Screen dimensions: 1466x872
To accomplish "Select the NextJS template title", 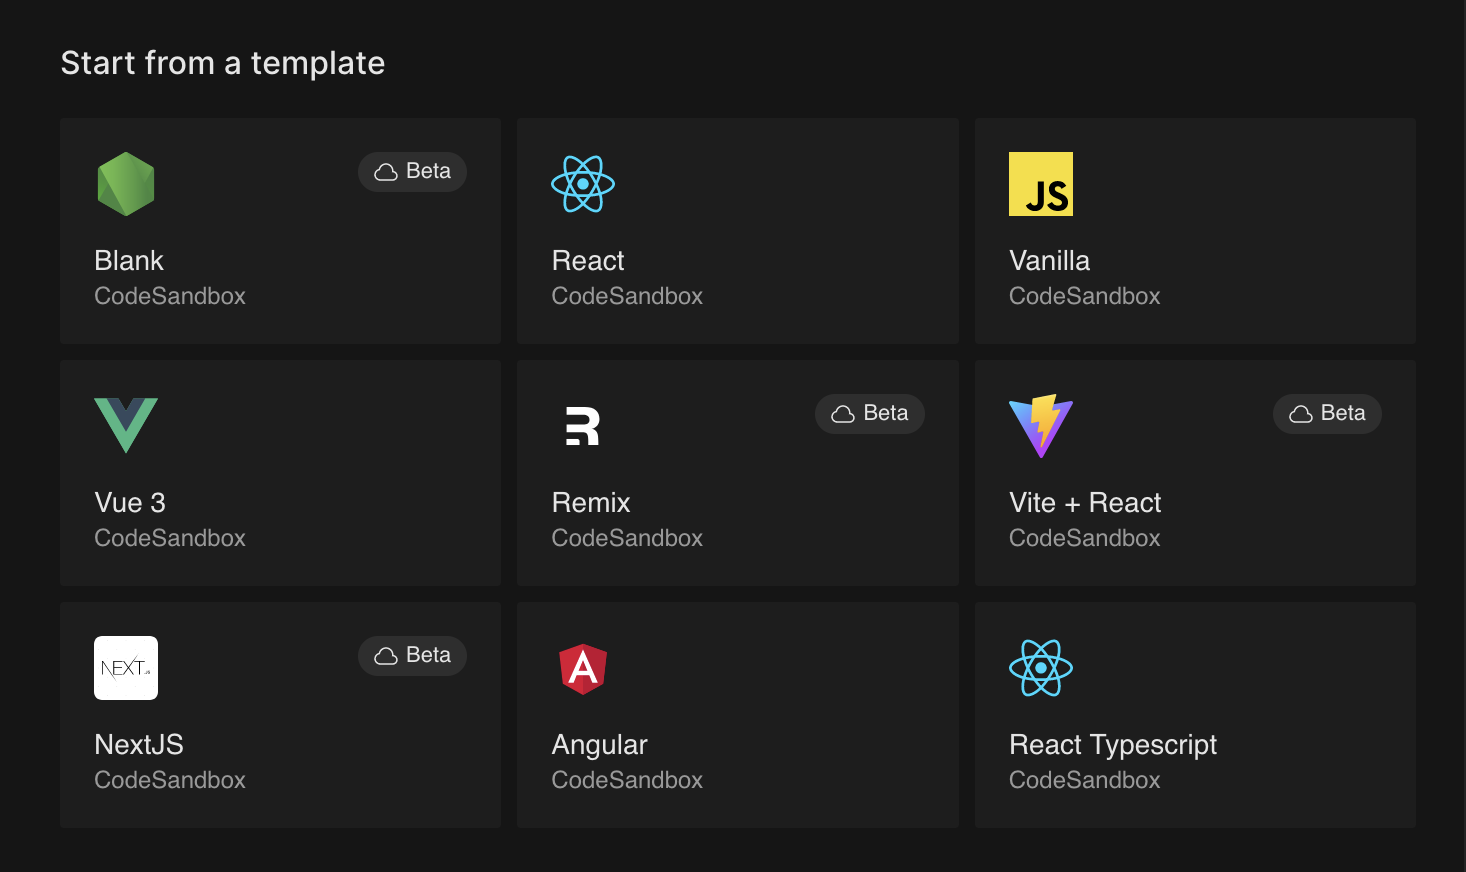I will tap(139, 745).
